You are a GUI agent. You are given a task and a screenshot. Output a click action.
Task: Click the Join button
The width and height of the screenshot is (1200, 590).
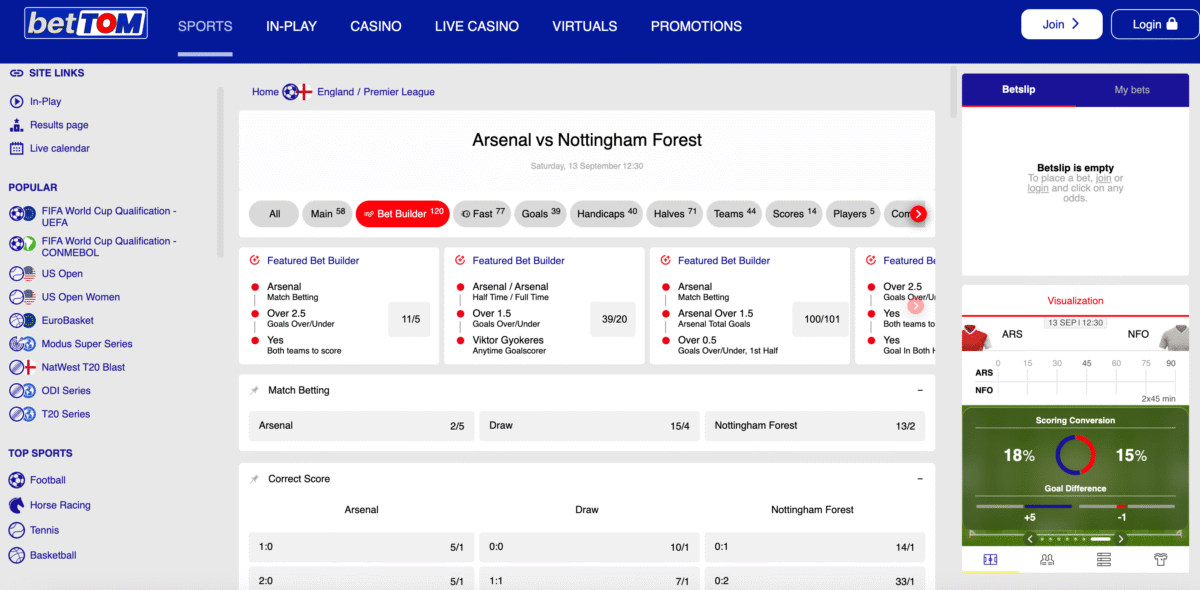coord(1061,24)
